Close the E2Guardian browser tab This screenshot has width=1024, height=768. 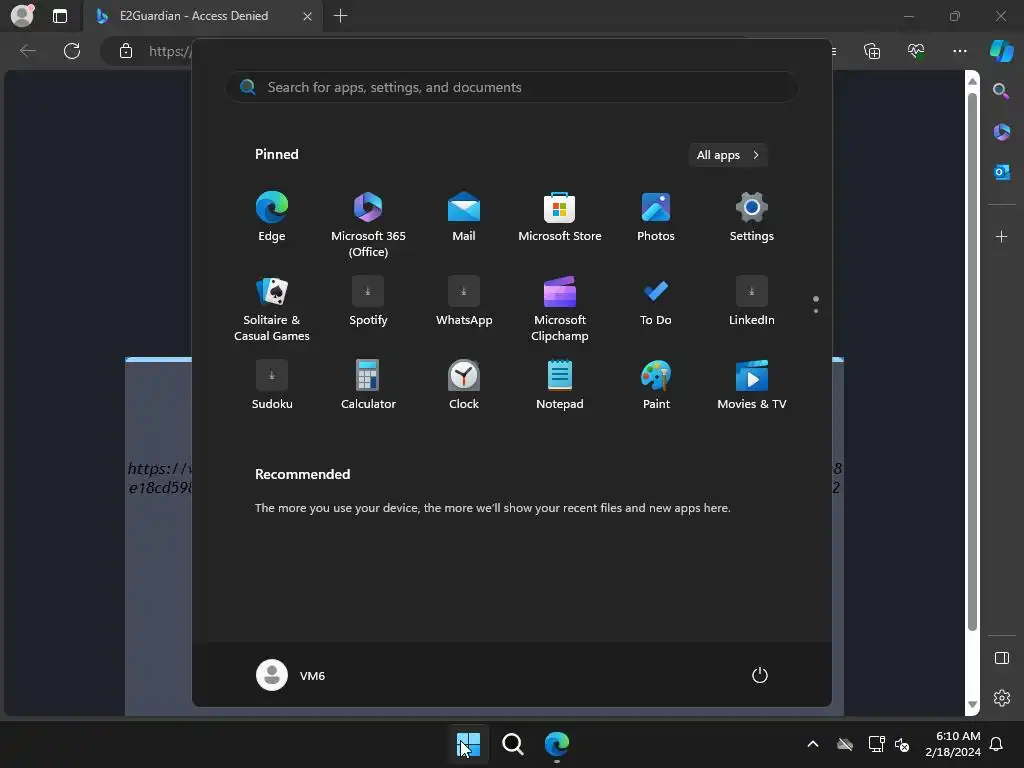coord(307,16)
